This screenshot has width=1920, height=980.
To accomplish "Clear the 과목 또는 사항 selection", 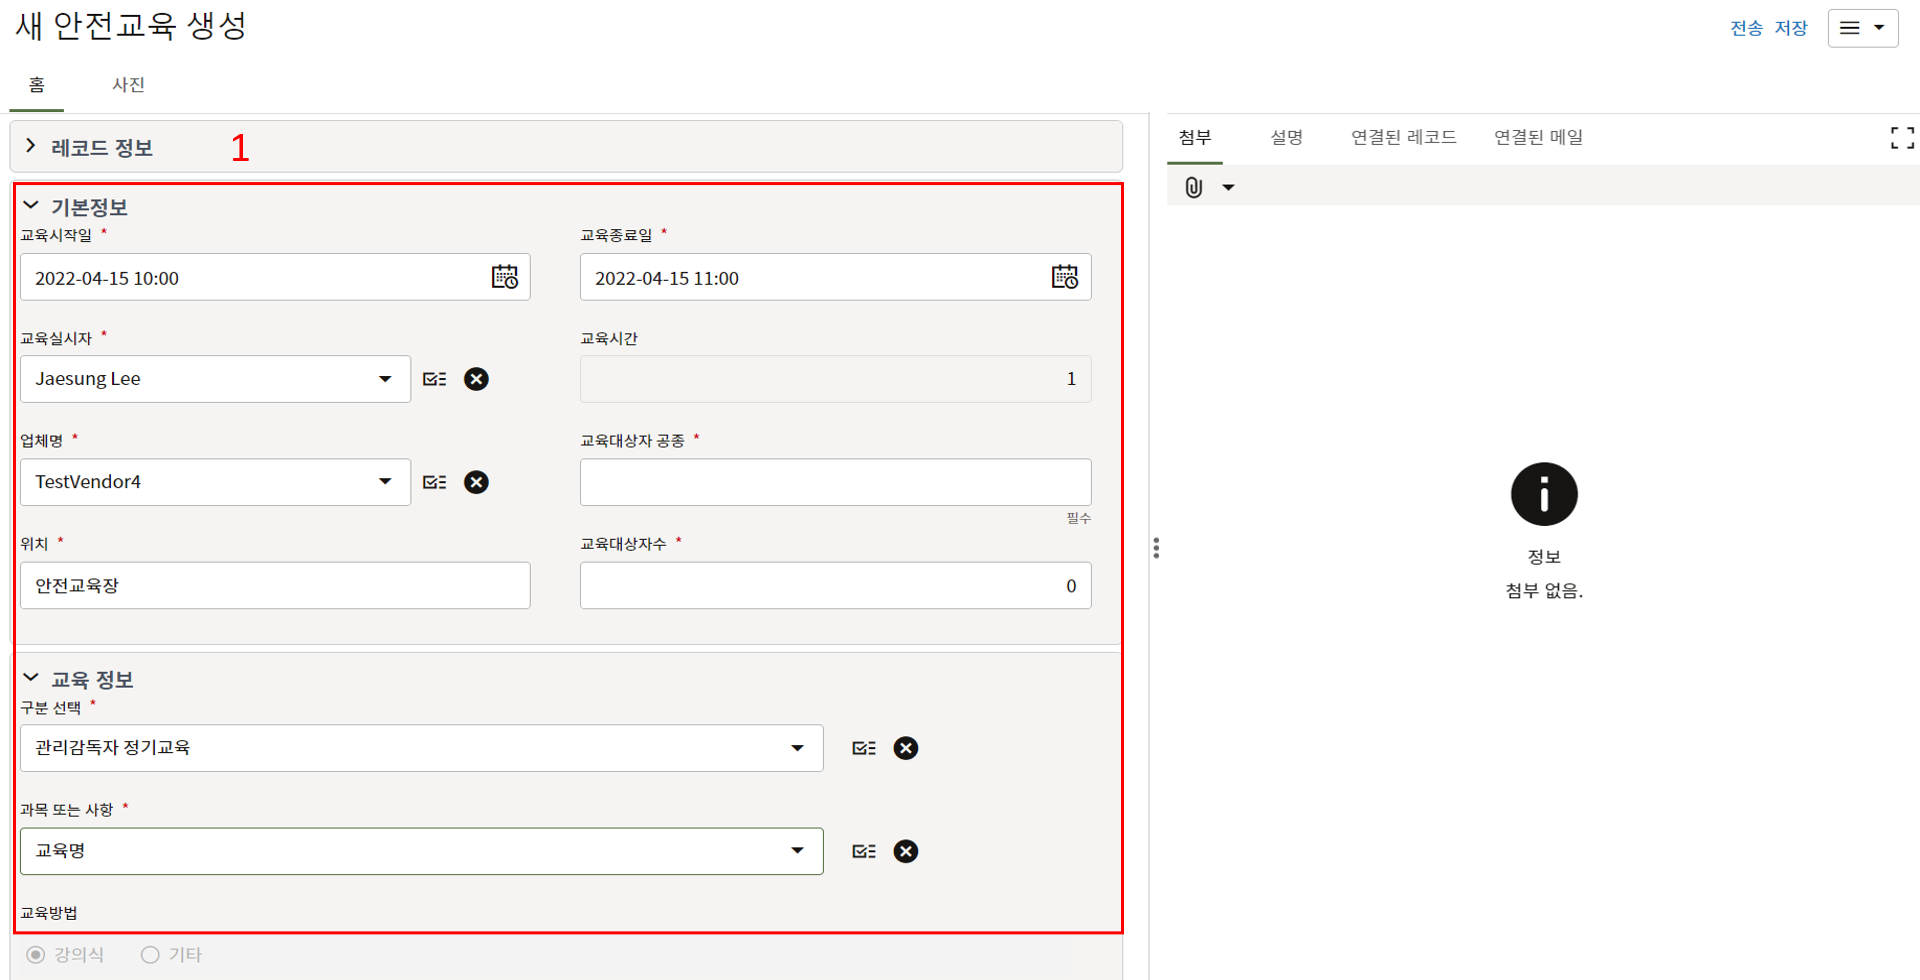I will pos(905,851).
